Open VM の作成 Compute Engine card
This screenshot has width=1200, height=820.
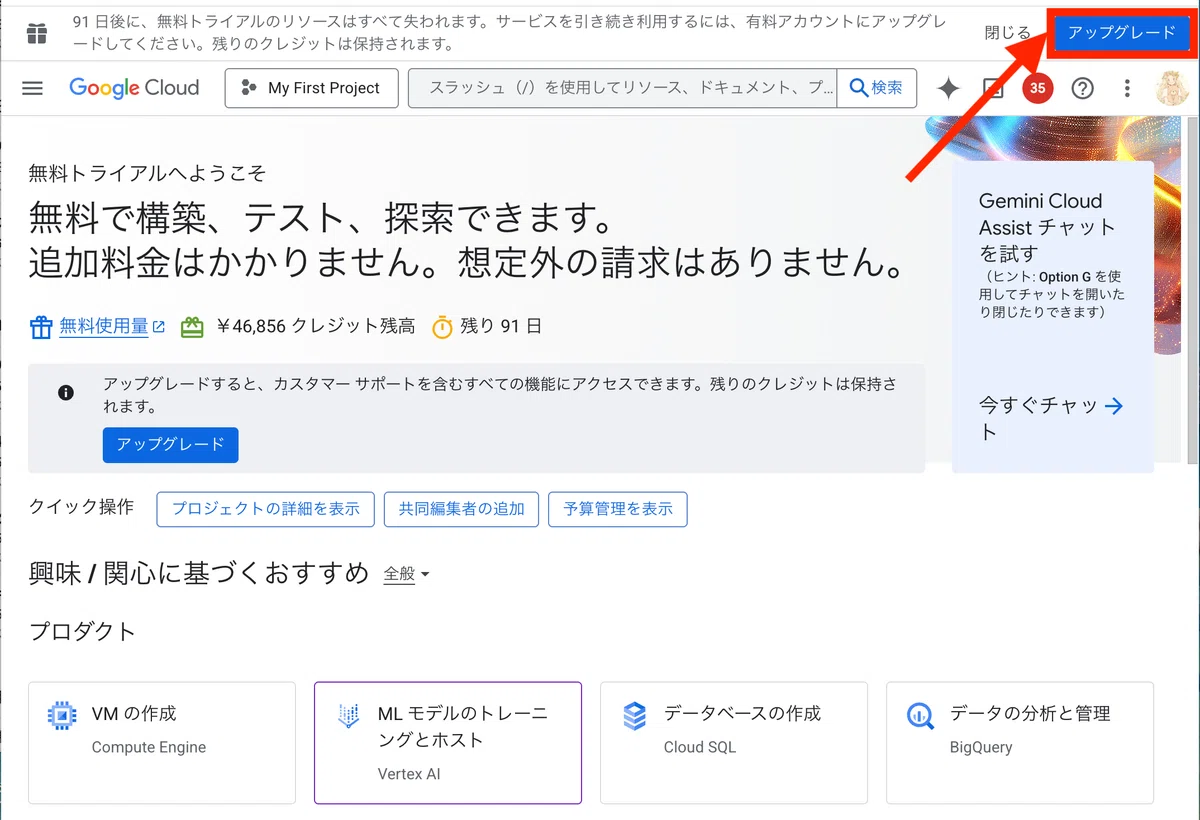point(162,743)
